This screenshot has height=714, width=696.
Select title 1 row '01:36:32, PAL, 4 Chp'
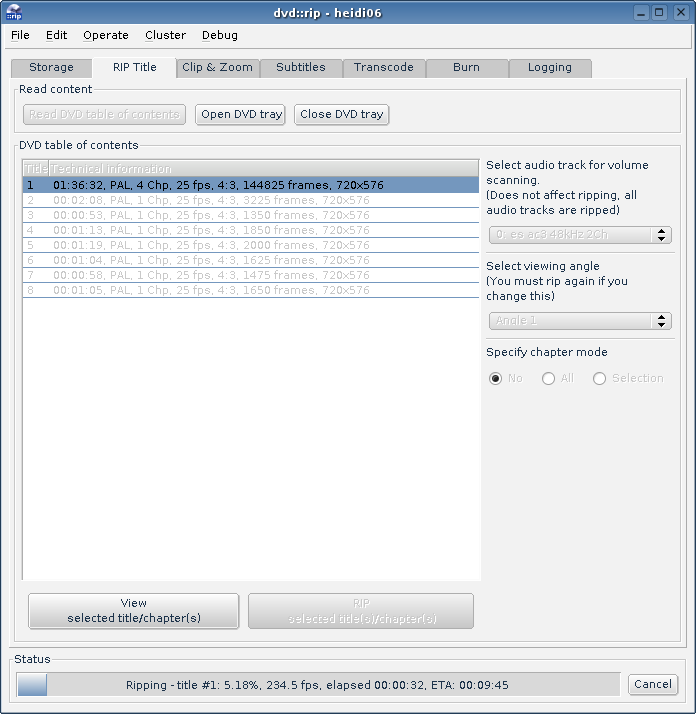[x=251, y=185]
